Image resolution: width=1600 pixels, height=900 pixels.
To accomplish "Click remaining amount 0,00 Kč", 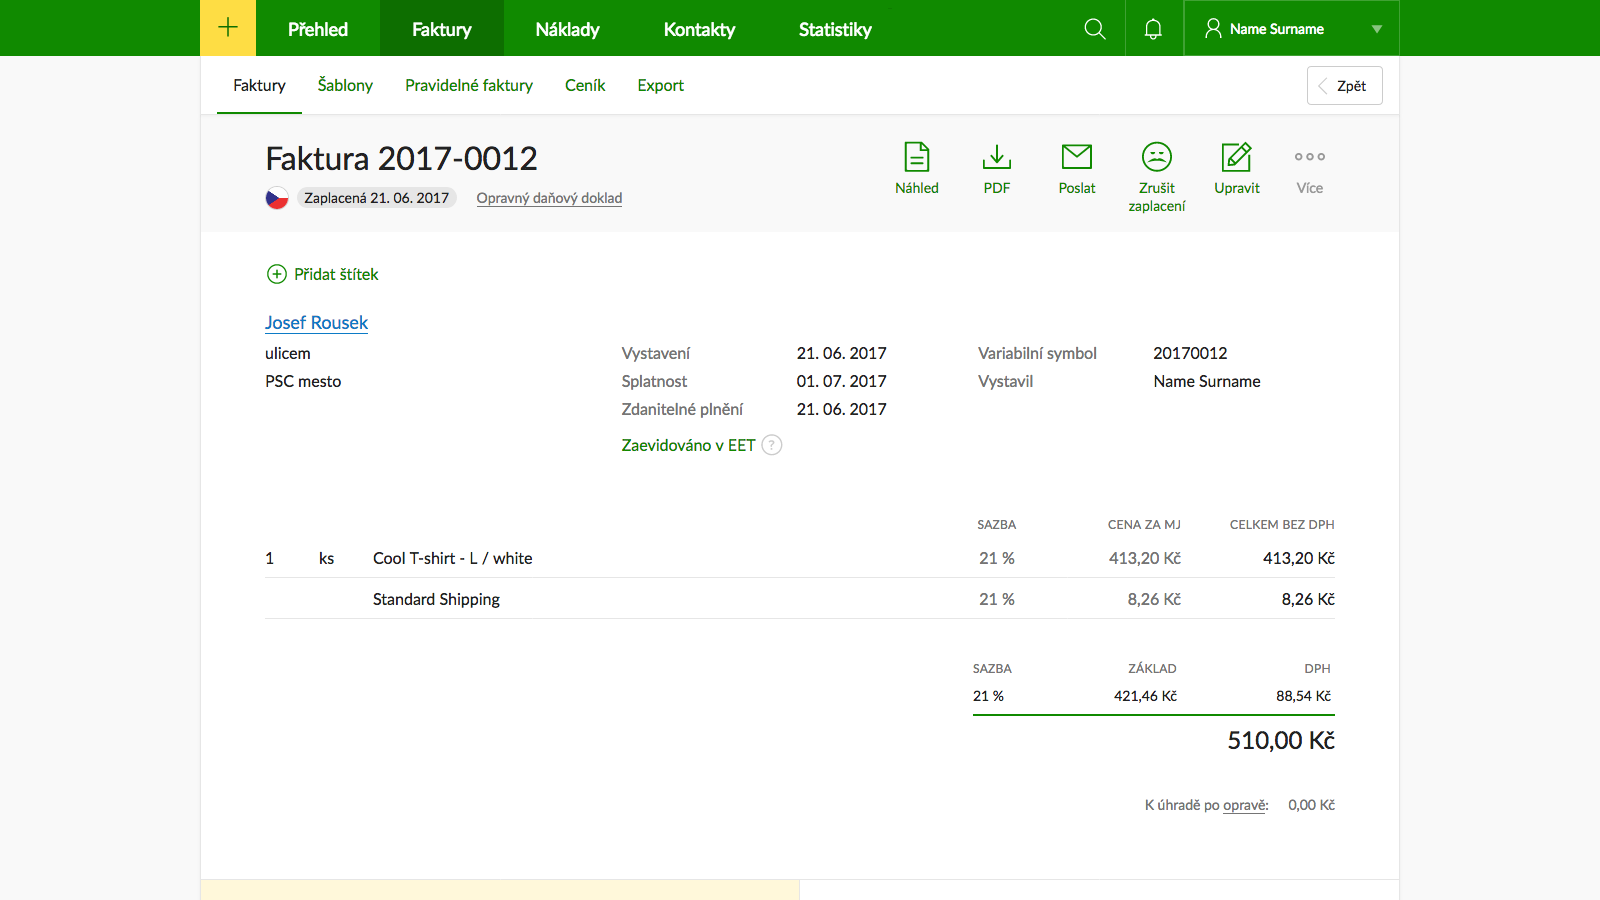I will (x=1311, y=805).
